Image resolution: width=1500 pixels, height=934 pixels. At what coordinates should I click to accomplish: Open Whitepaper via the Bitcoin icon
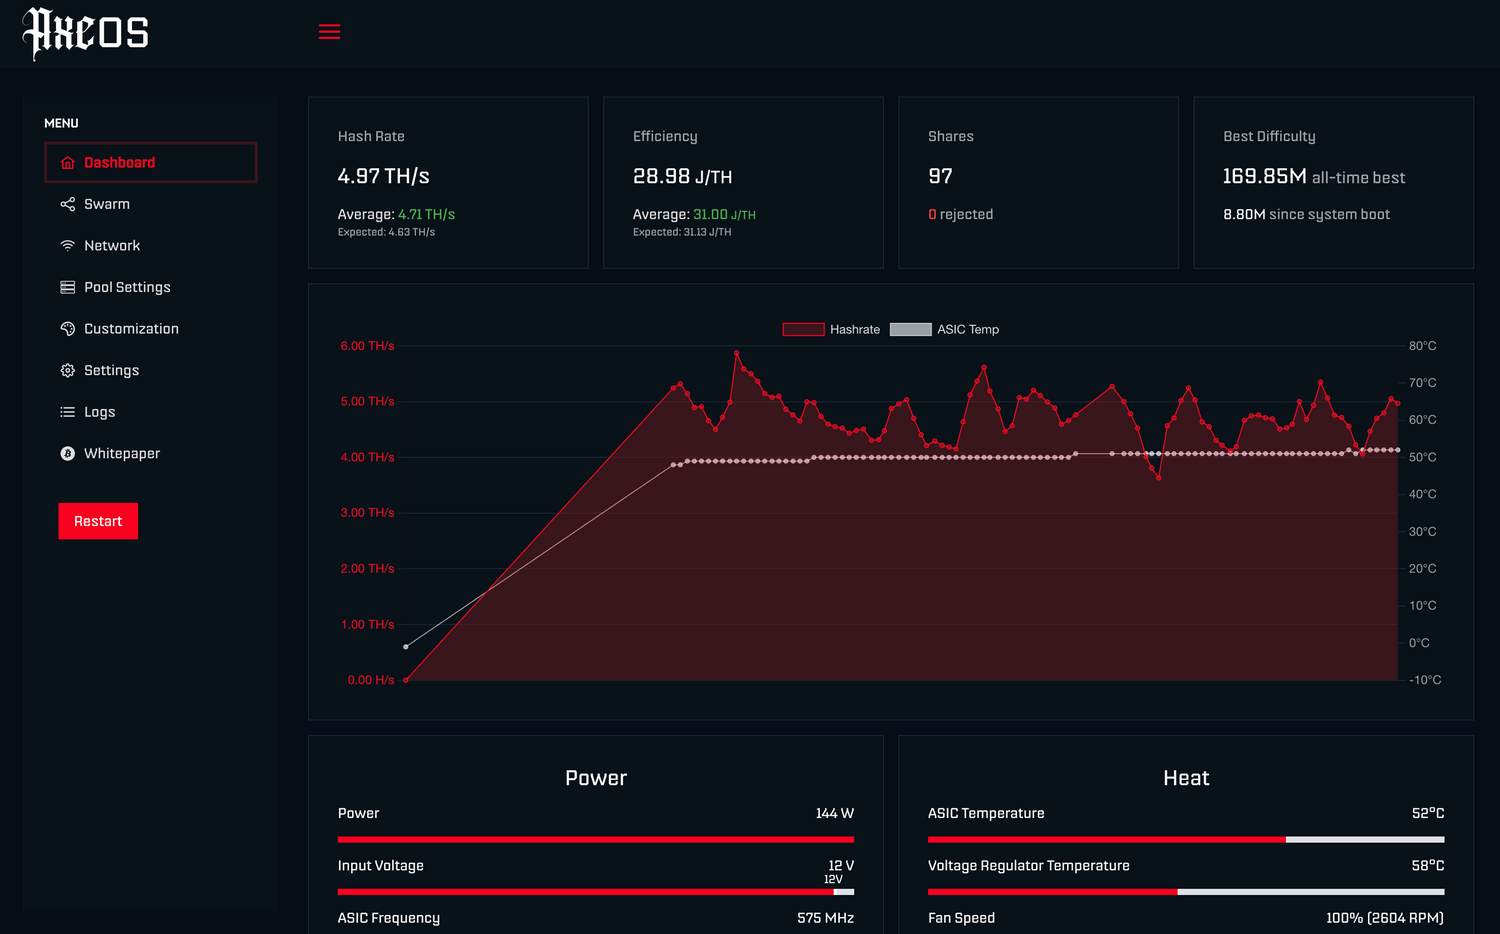pos(67,453)
